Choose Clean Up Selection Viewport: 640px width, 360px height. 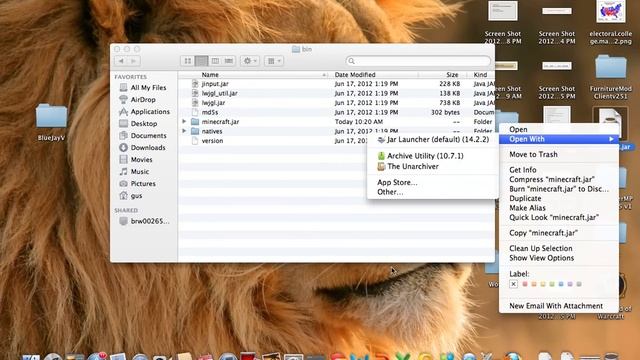coord(559,248)
